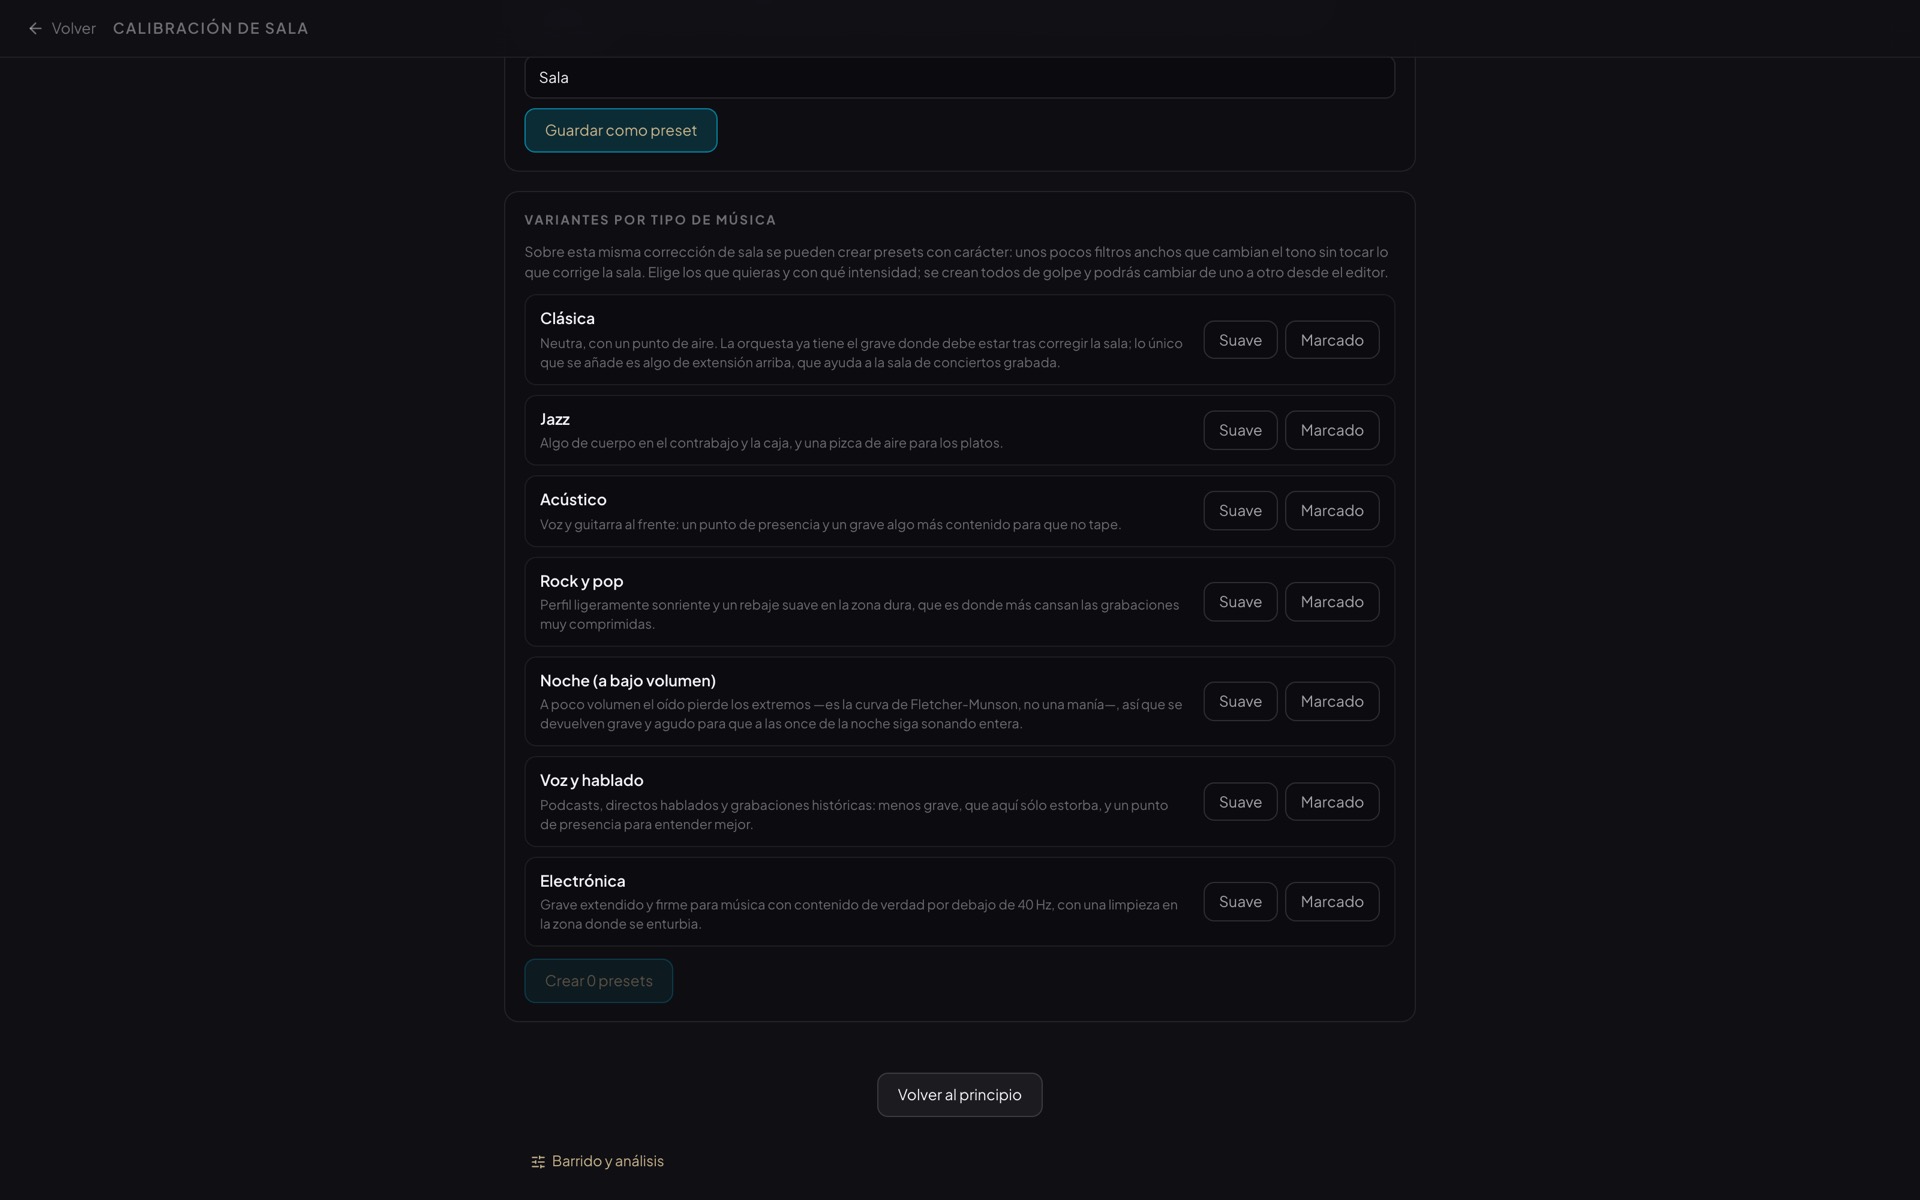
Task: Select Suave intensity for Clásica
Action: (x=1240, y=340)
